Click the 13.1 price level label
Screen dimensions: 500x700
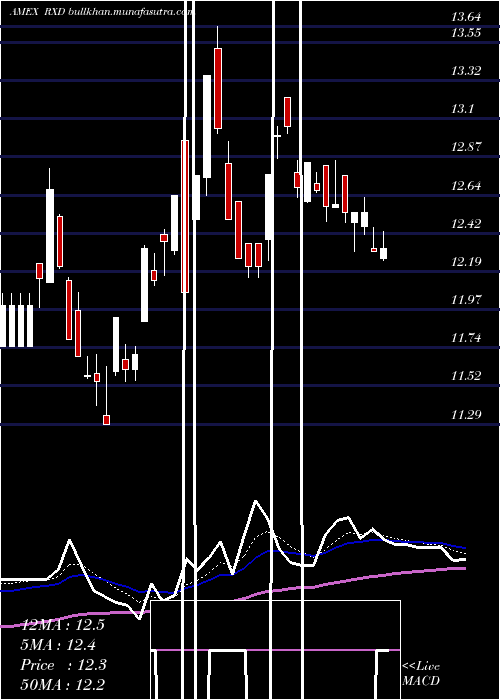(462, 109)
